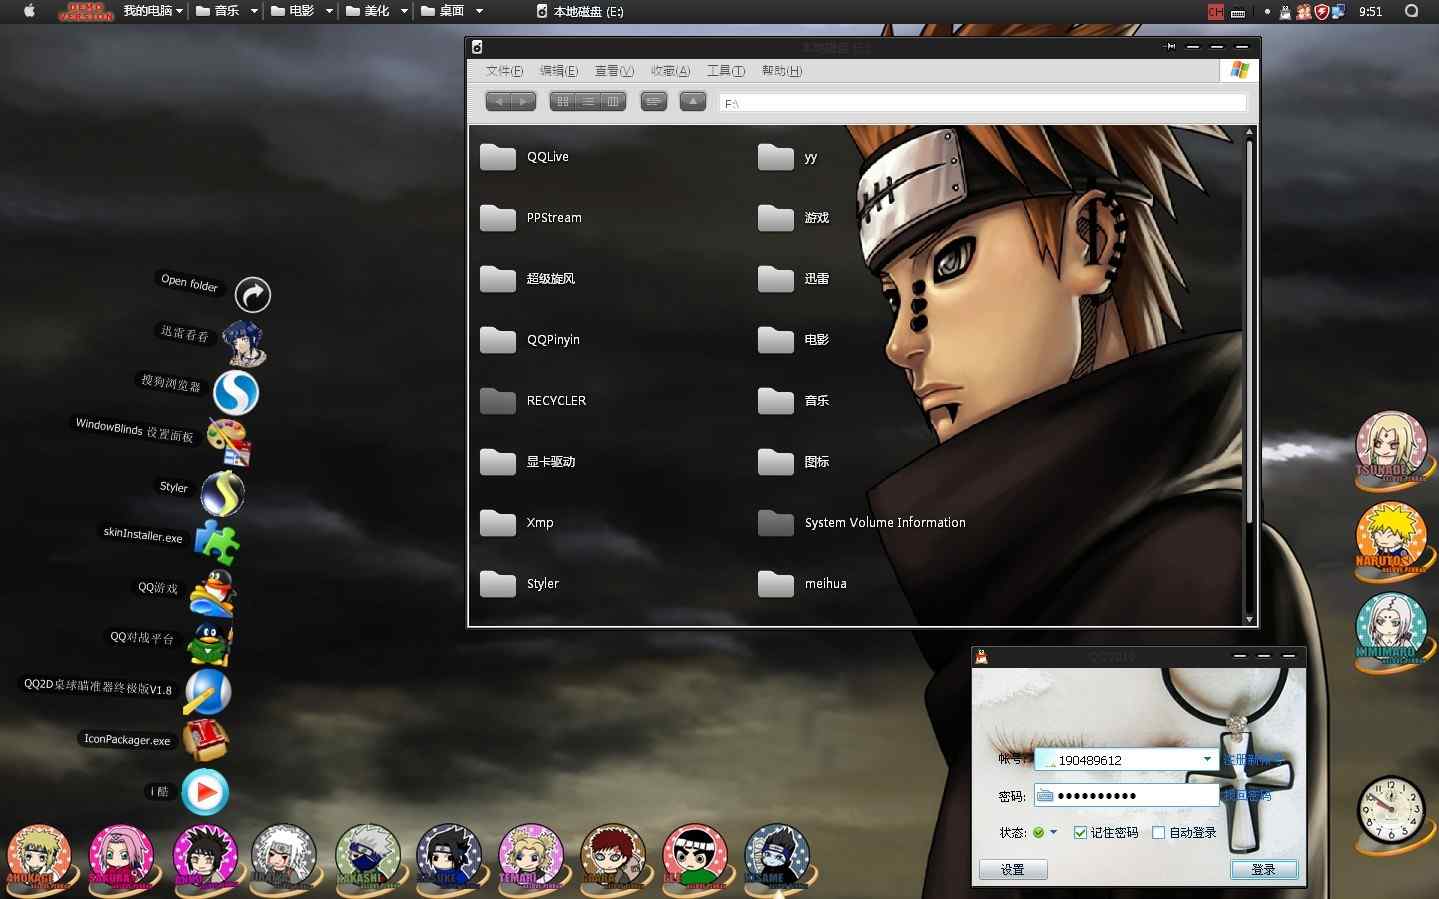Launch Styler from the side dock

point(222,494)
